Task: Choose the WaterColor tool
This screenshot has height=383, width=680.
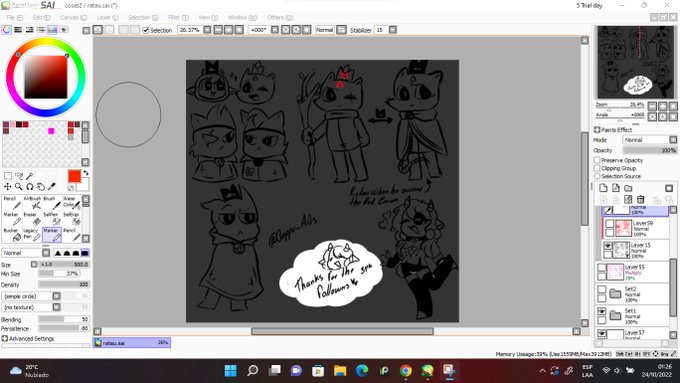Action: point(71,202)
